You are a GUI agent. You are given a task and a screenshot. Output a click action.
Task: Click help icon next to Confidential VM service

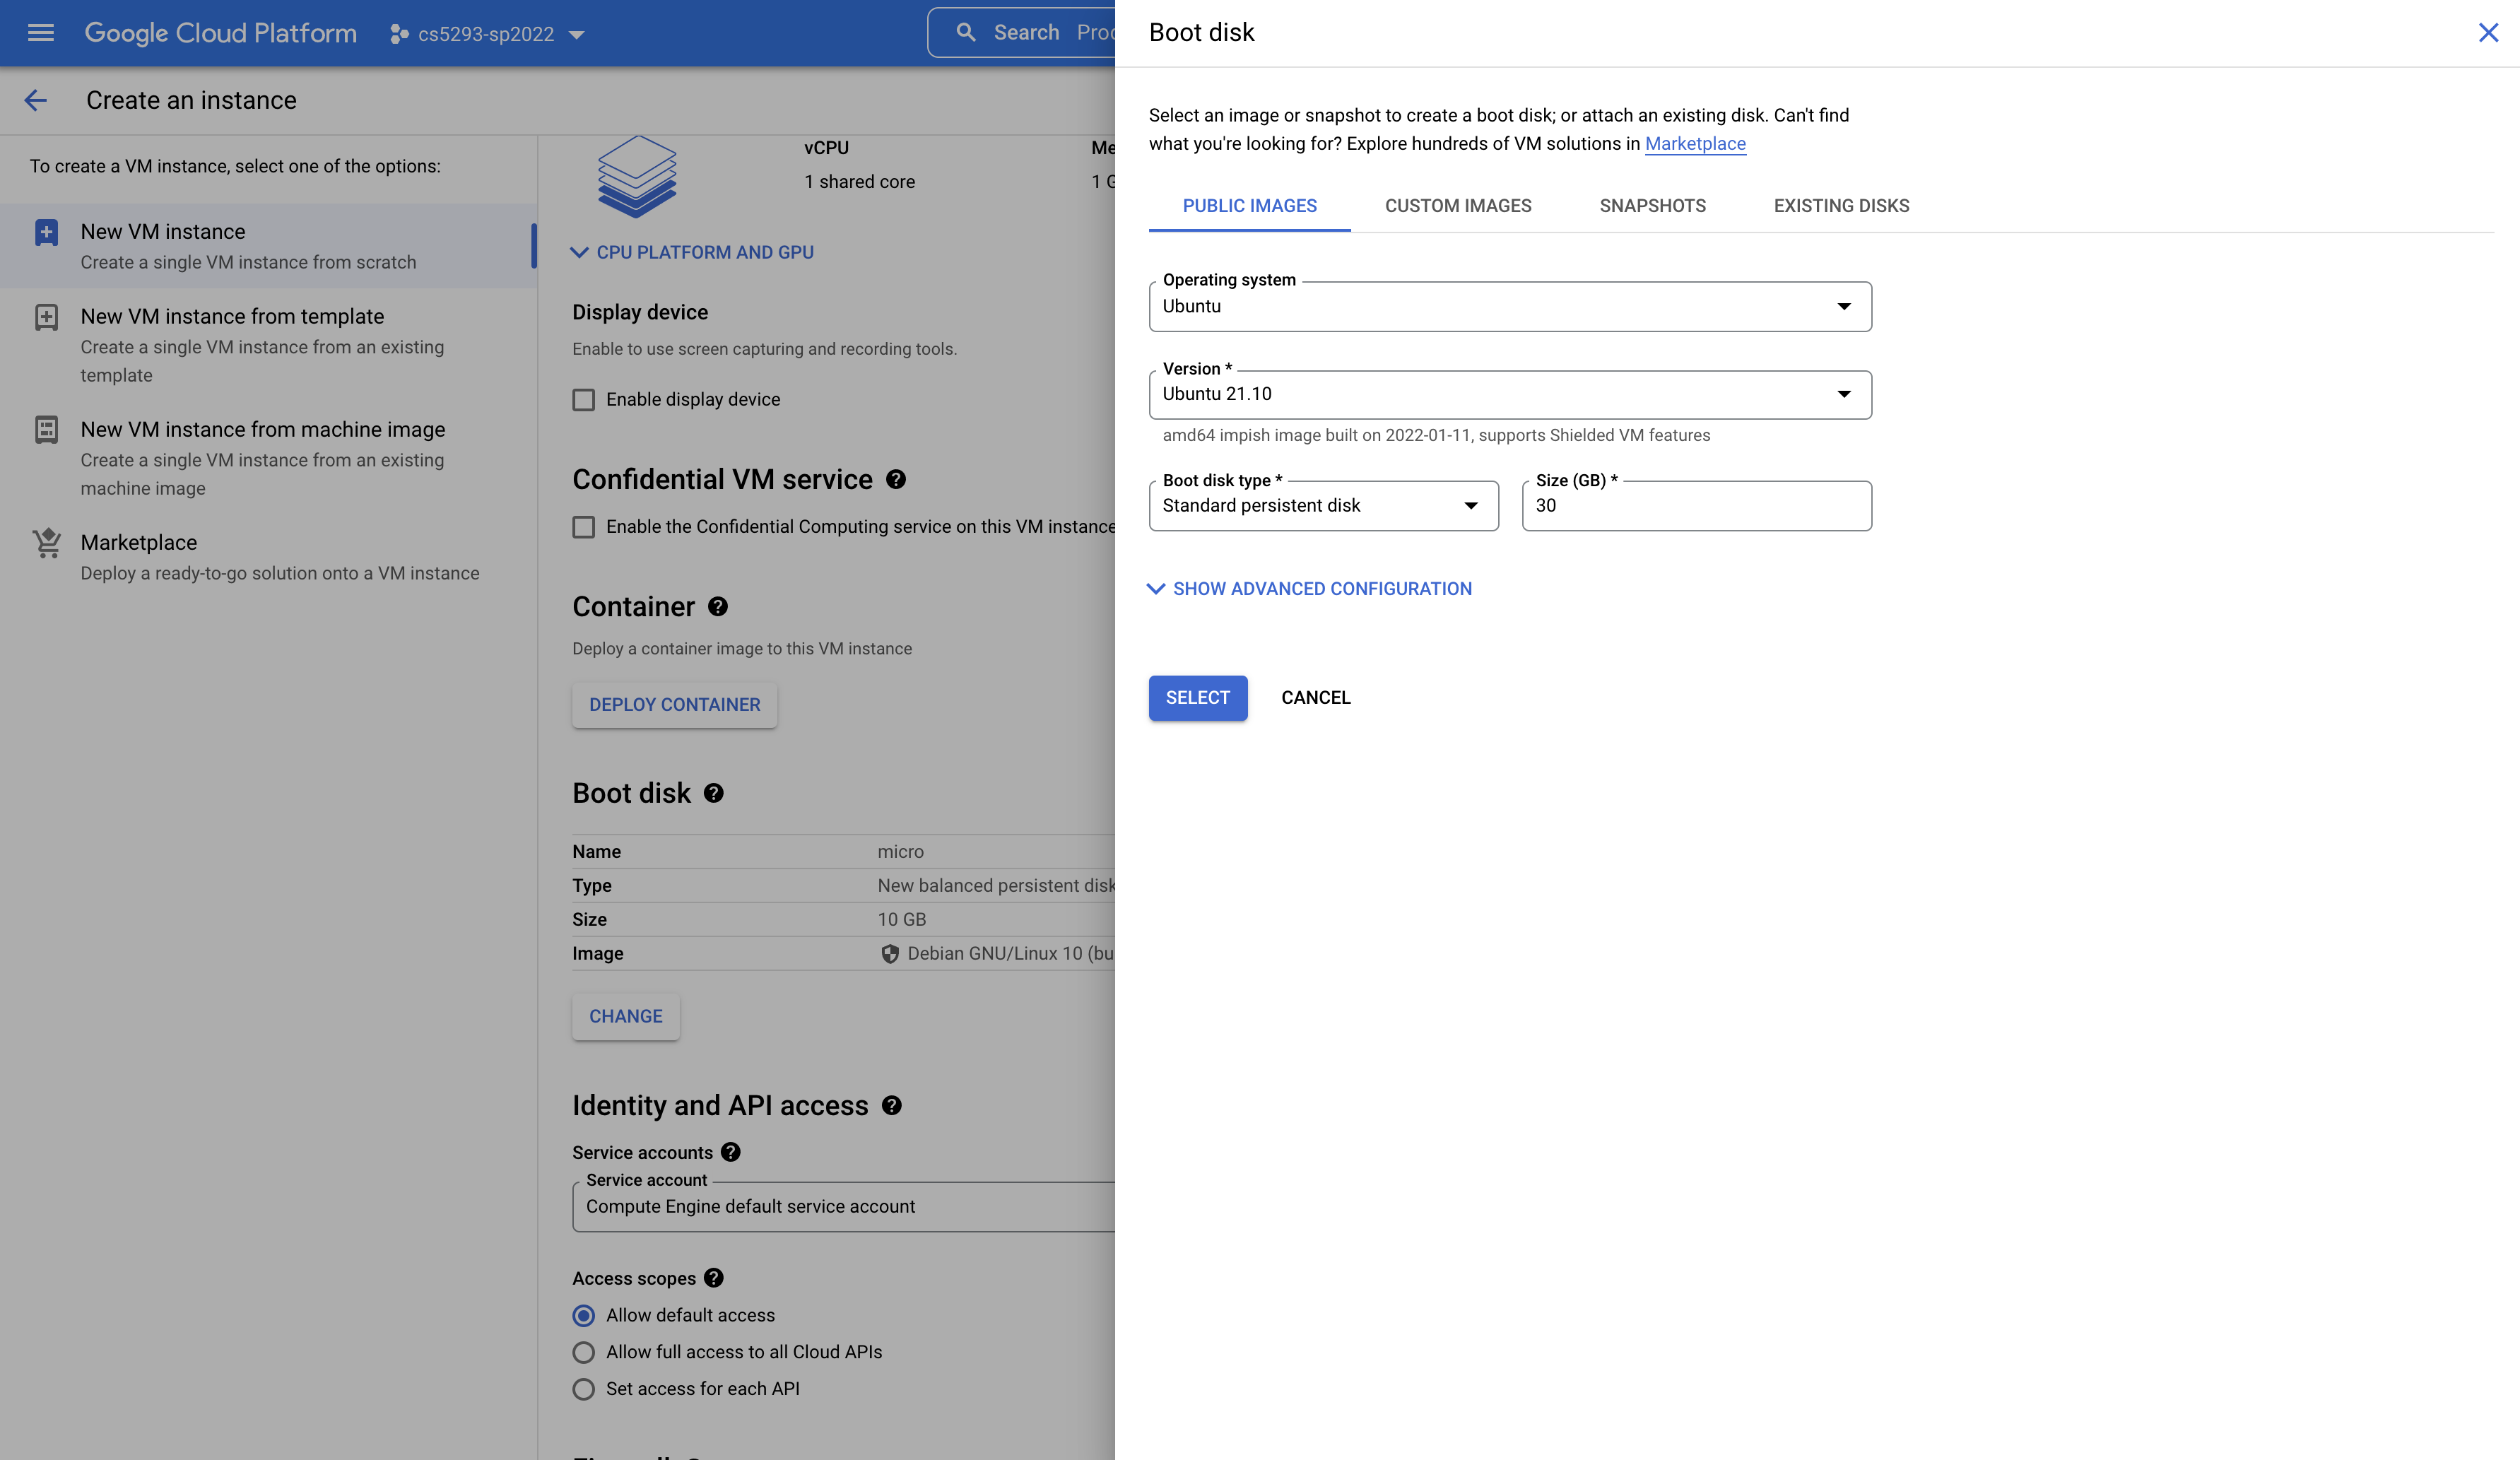[x=896, y=480]
